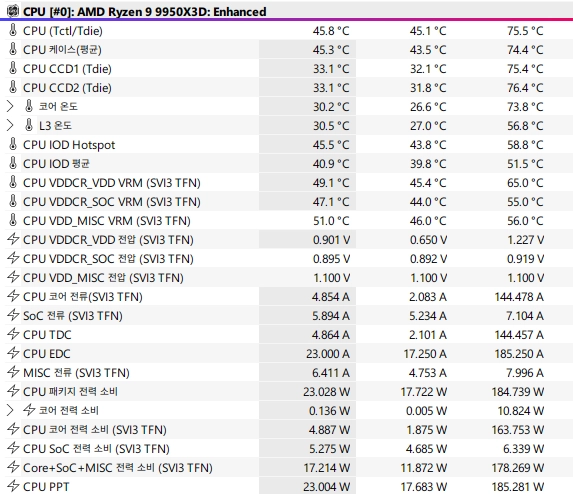Click lightning icon for CPU VDDCR_SOC 전압
Image resolution: width=573 pixels, height=494 pixels.
tap(13, 258)
